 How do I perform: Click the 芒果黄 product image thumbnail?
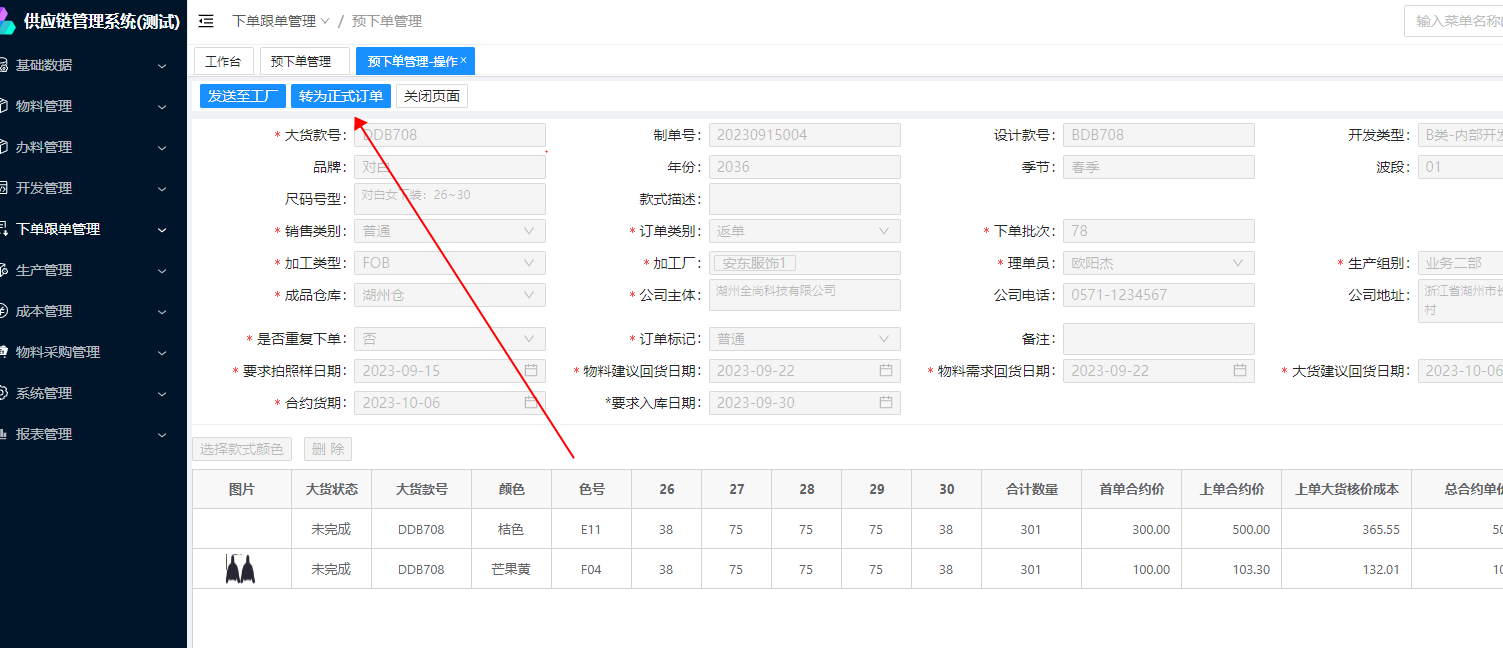pos(240,570)
